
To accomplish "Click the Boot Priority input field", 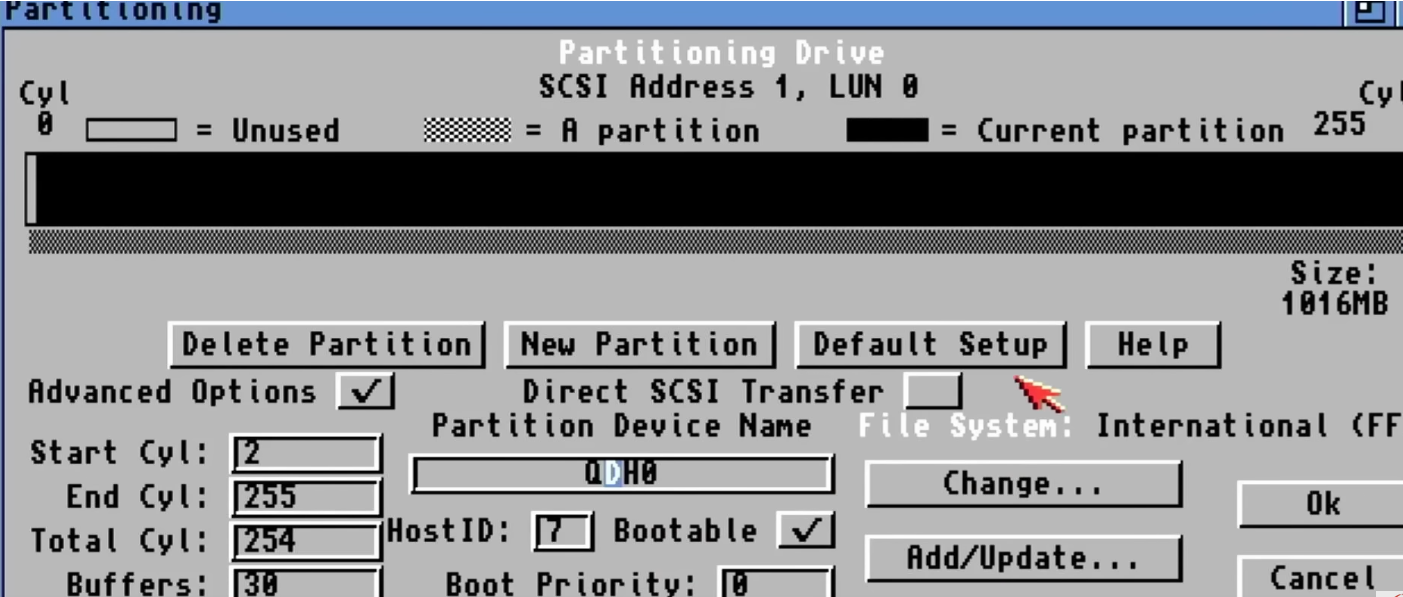I will pos(775,583).
